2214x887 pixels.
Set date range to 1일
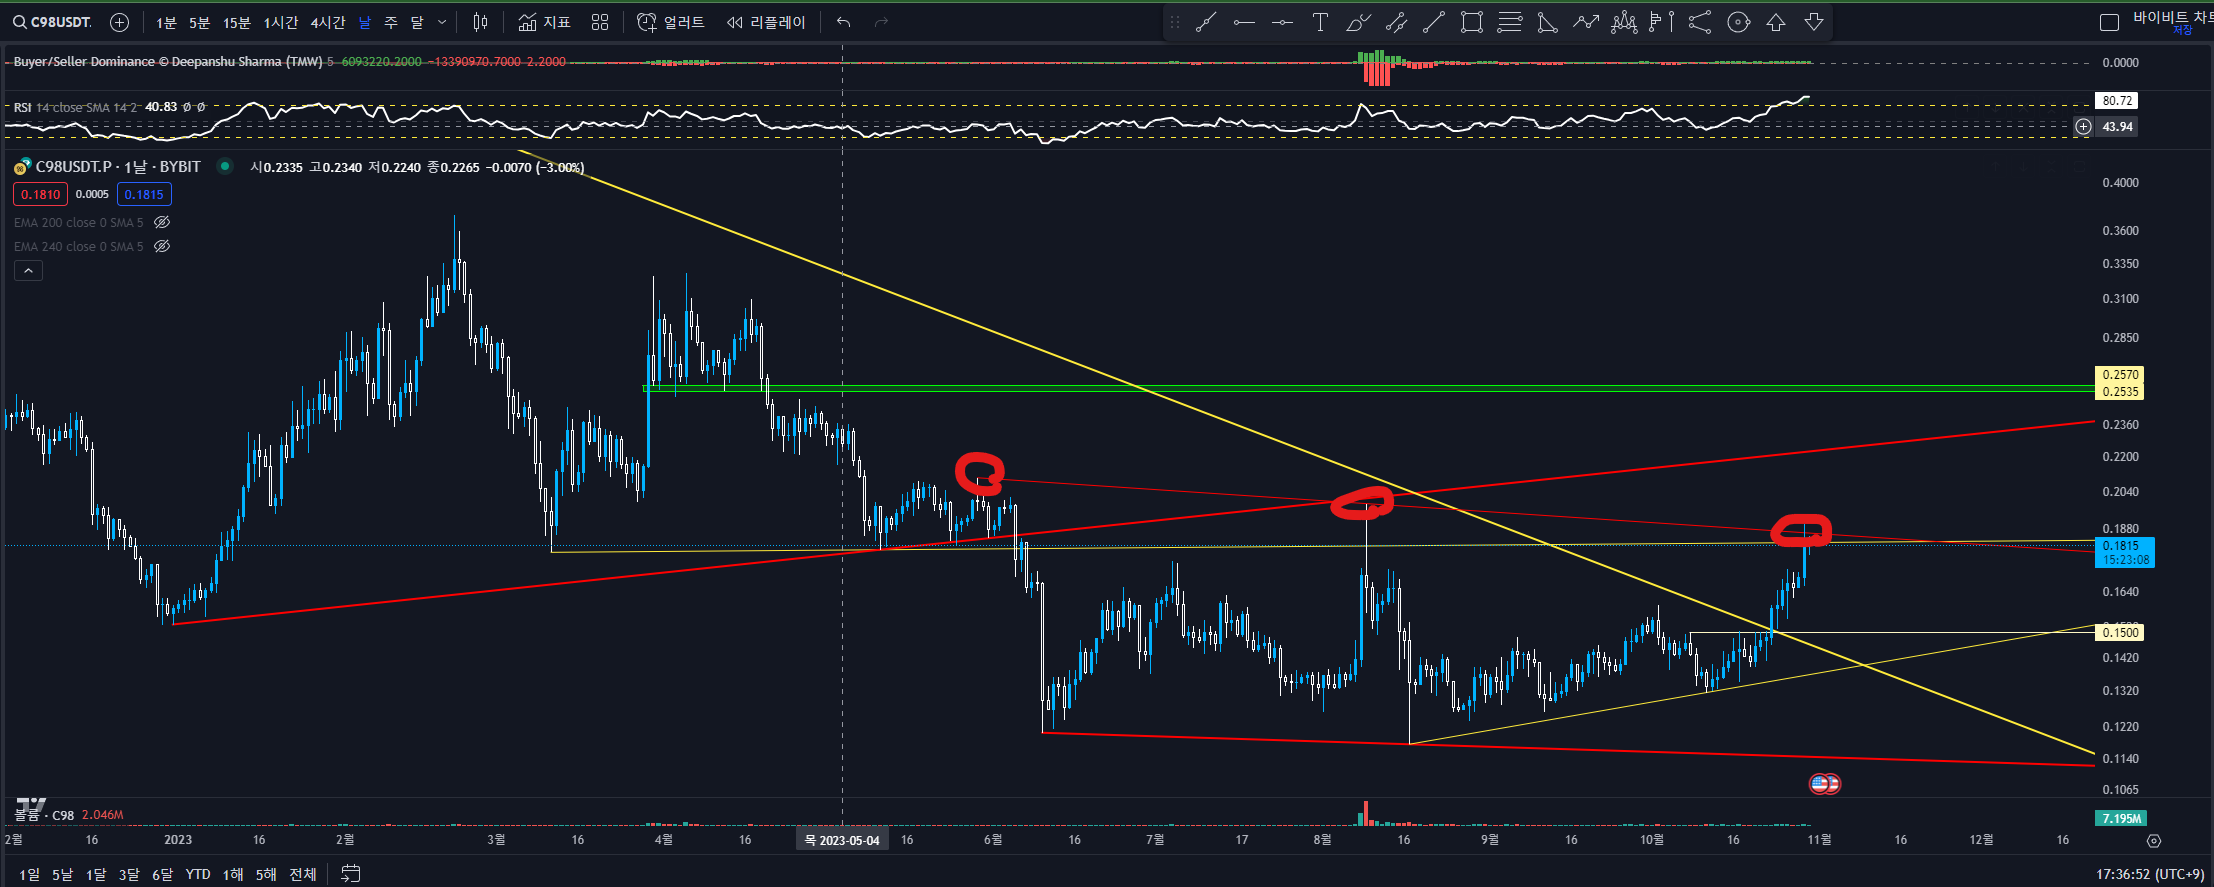point(30,874)
